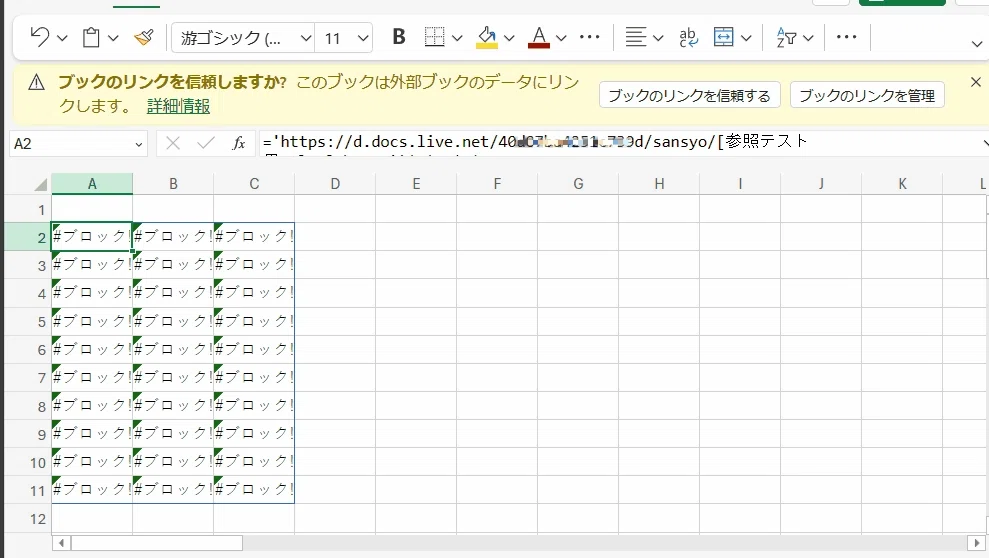Image resolution: width=989 pixels, height=558 pixels.
Task: Select row 1 header
Action: point(28,209)
